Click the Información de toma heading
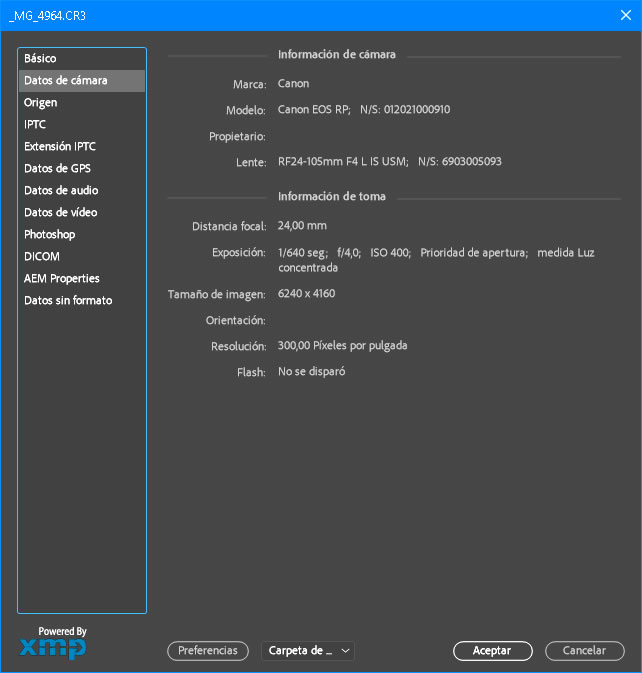The width and height of the screenshot is (642, 673). pyautogui.click(x=332, y=196)
